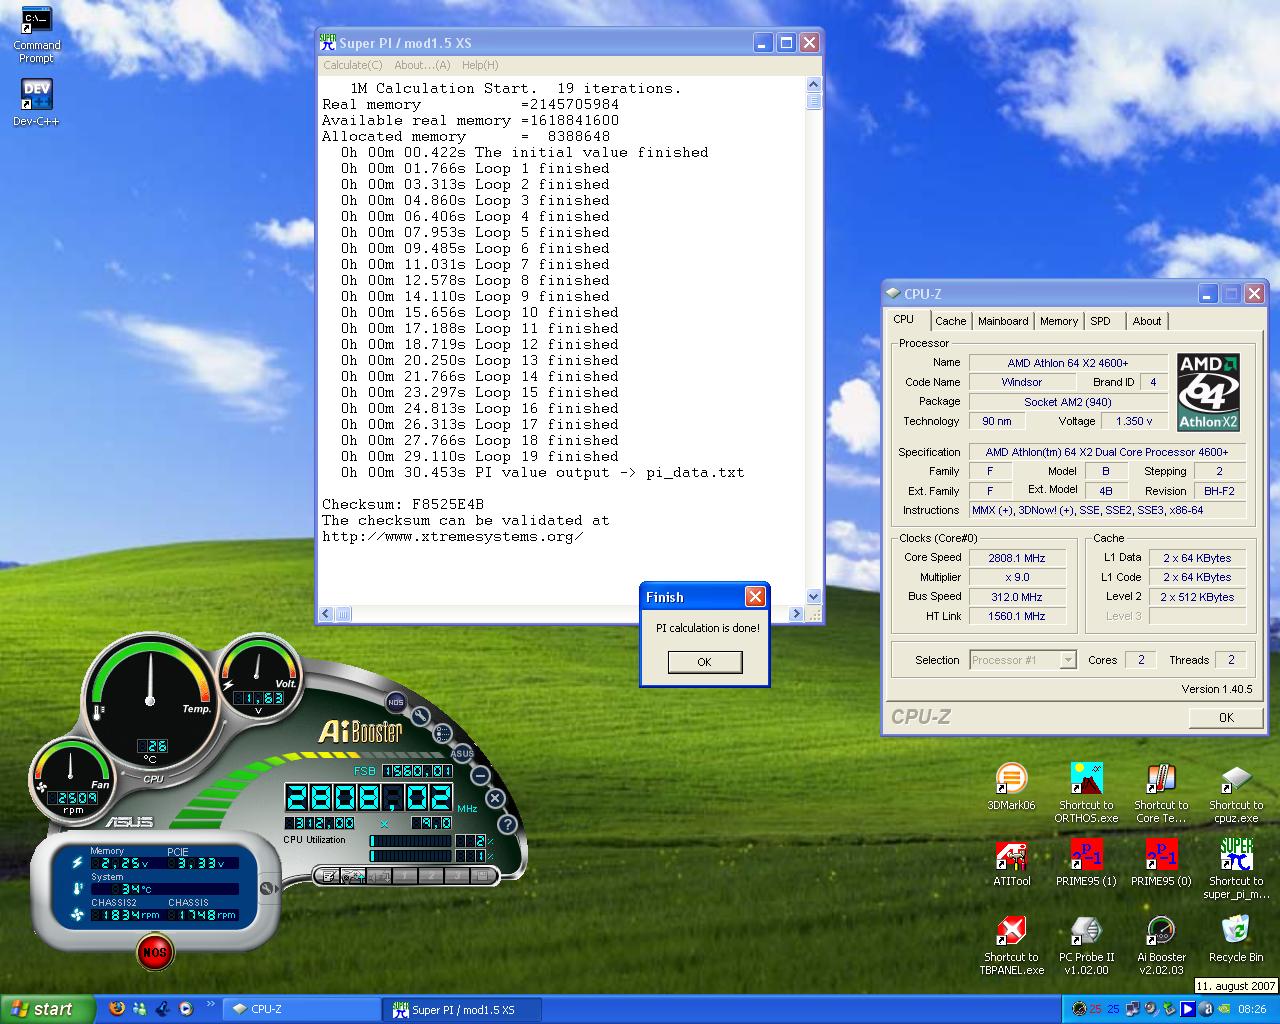This screenshot has width=1280, height=1024.
Task: Click the second icon in Ai Booster's bottom toolbar
Action: (x=353, y=876)
